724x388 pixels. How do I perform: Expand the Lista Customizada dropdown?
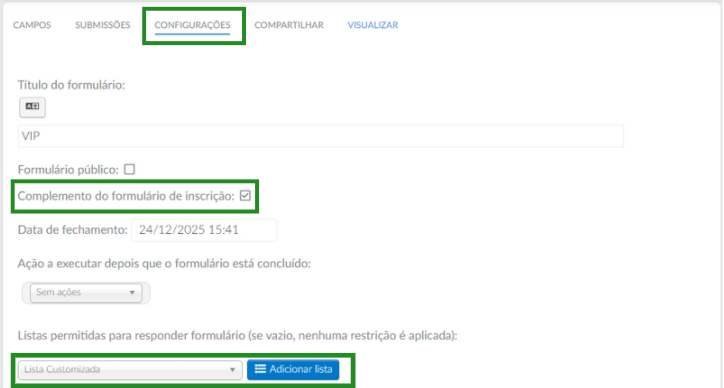coord(130,370)
